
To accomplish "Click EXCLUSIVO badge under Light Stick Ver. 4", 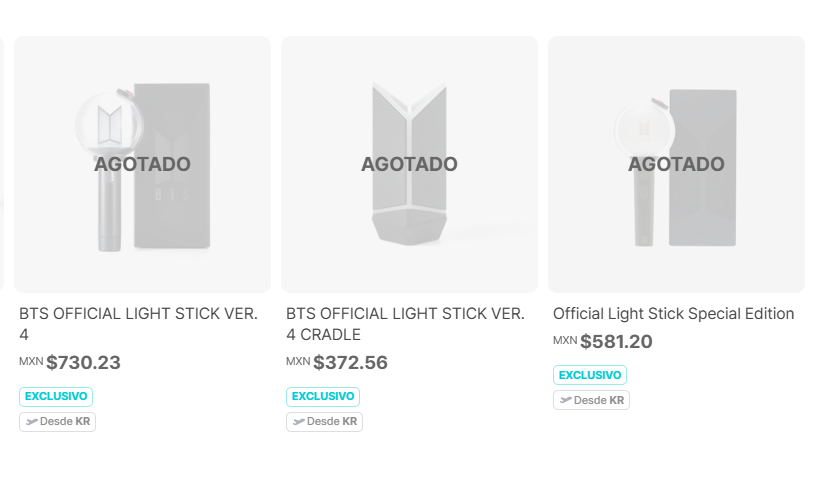I will [56, 396].
